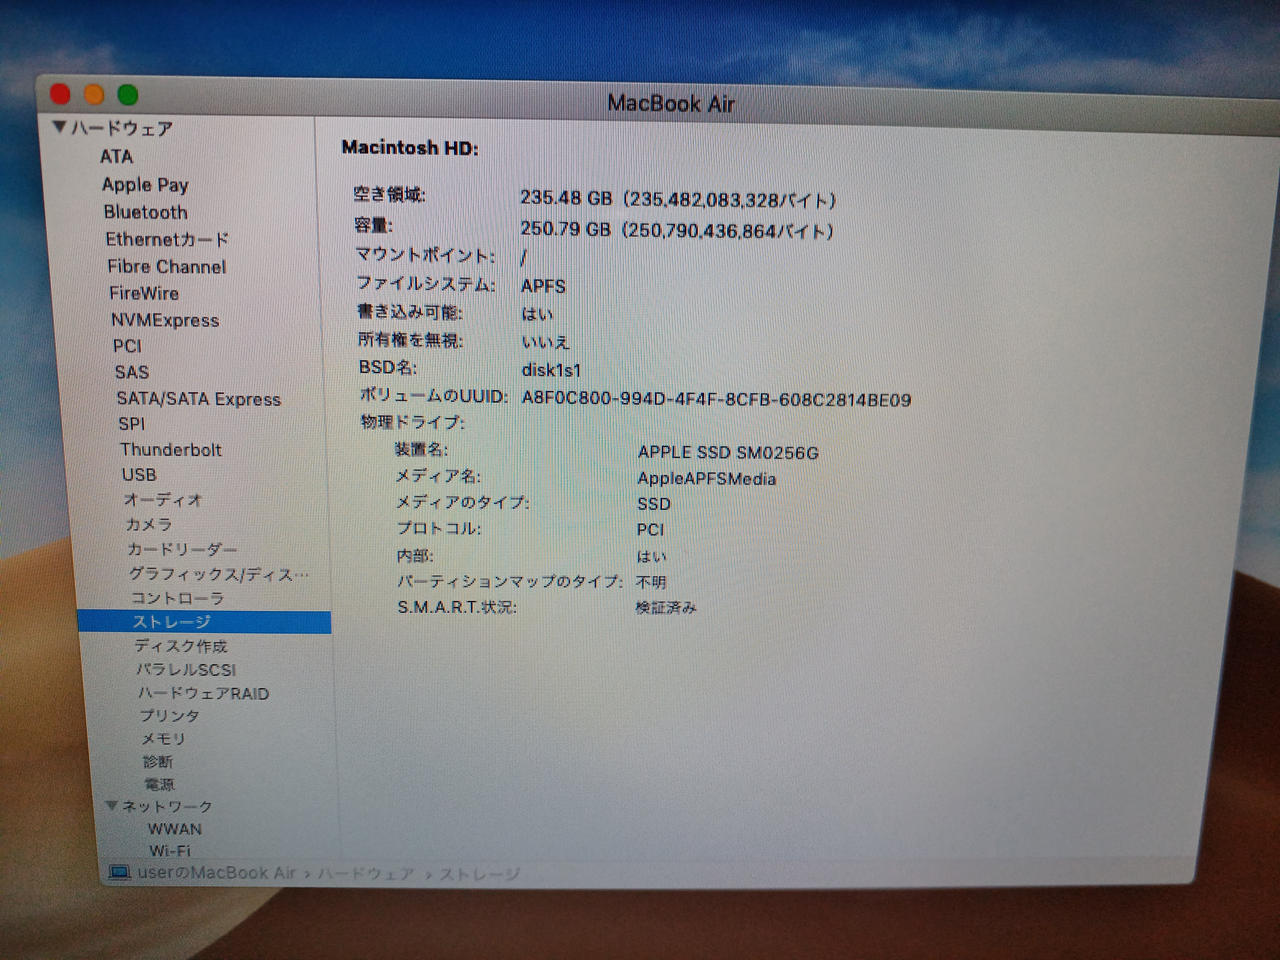Select コントローラ in the sidebar

click(x=177, y=598)
